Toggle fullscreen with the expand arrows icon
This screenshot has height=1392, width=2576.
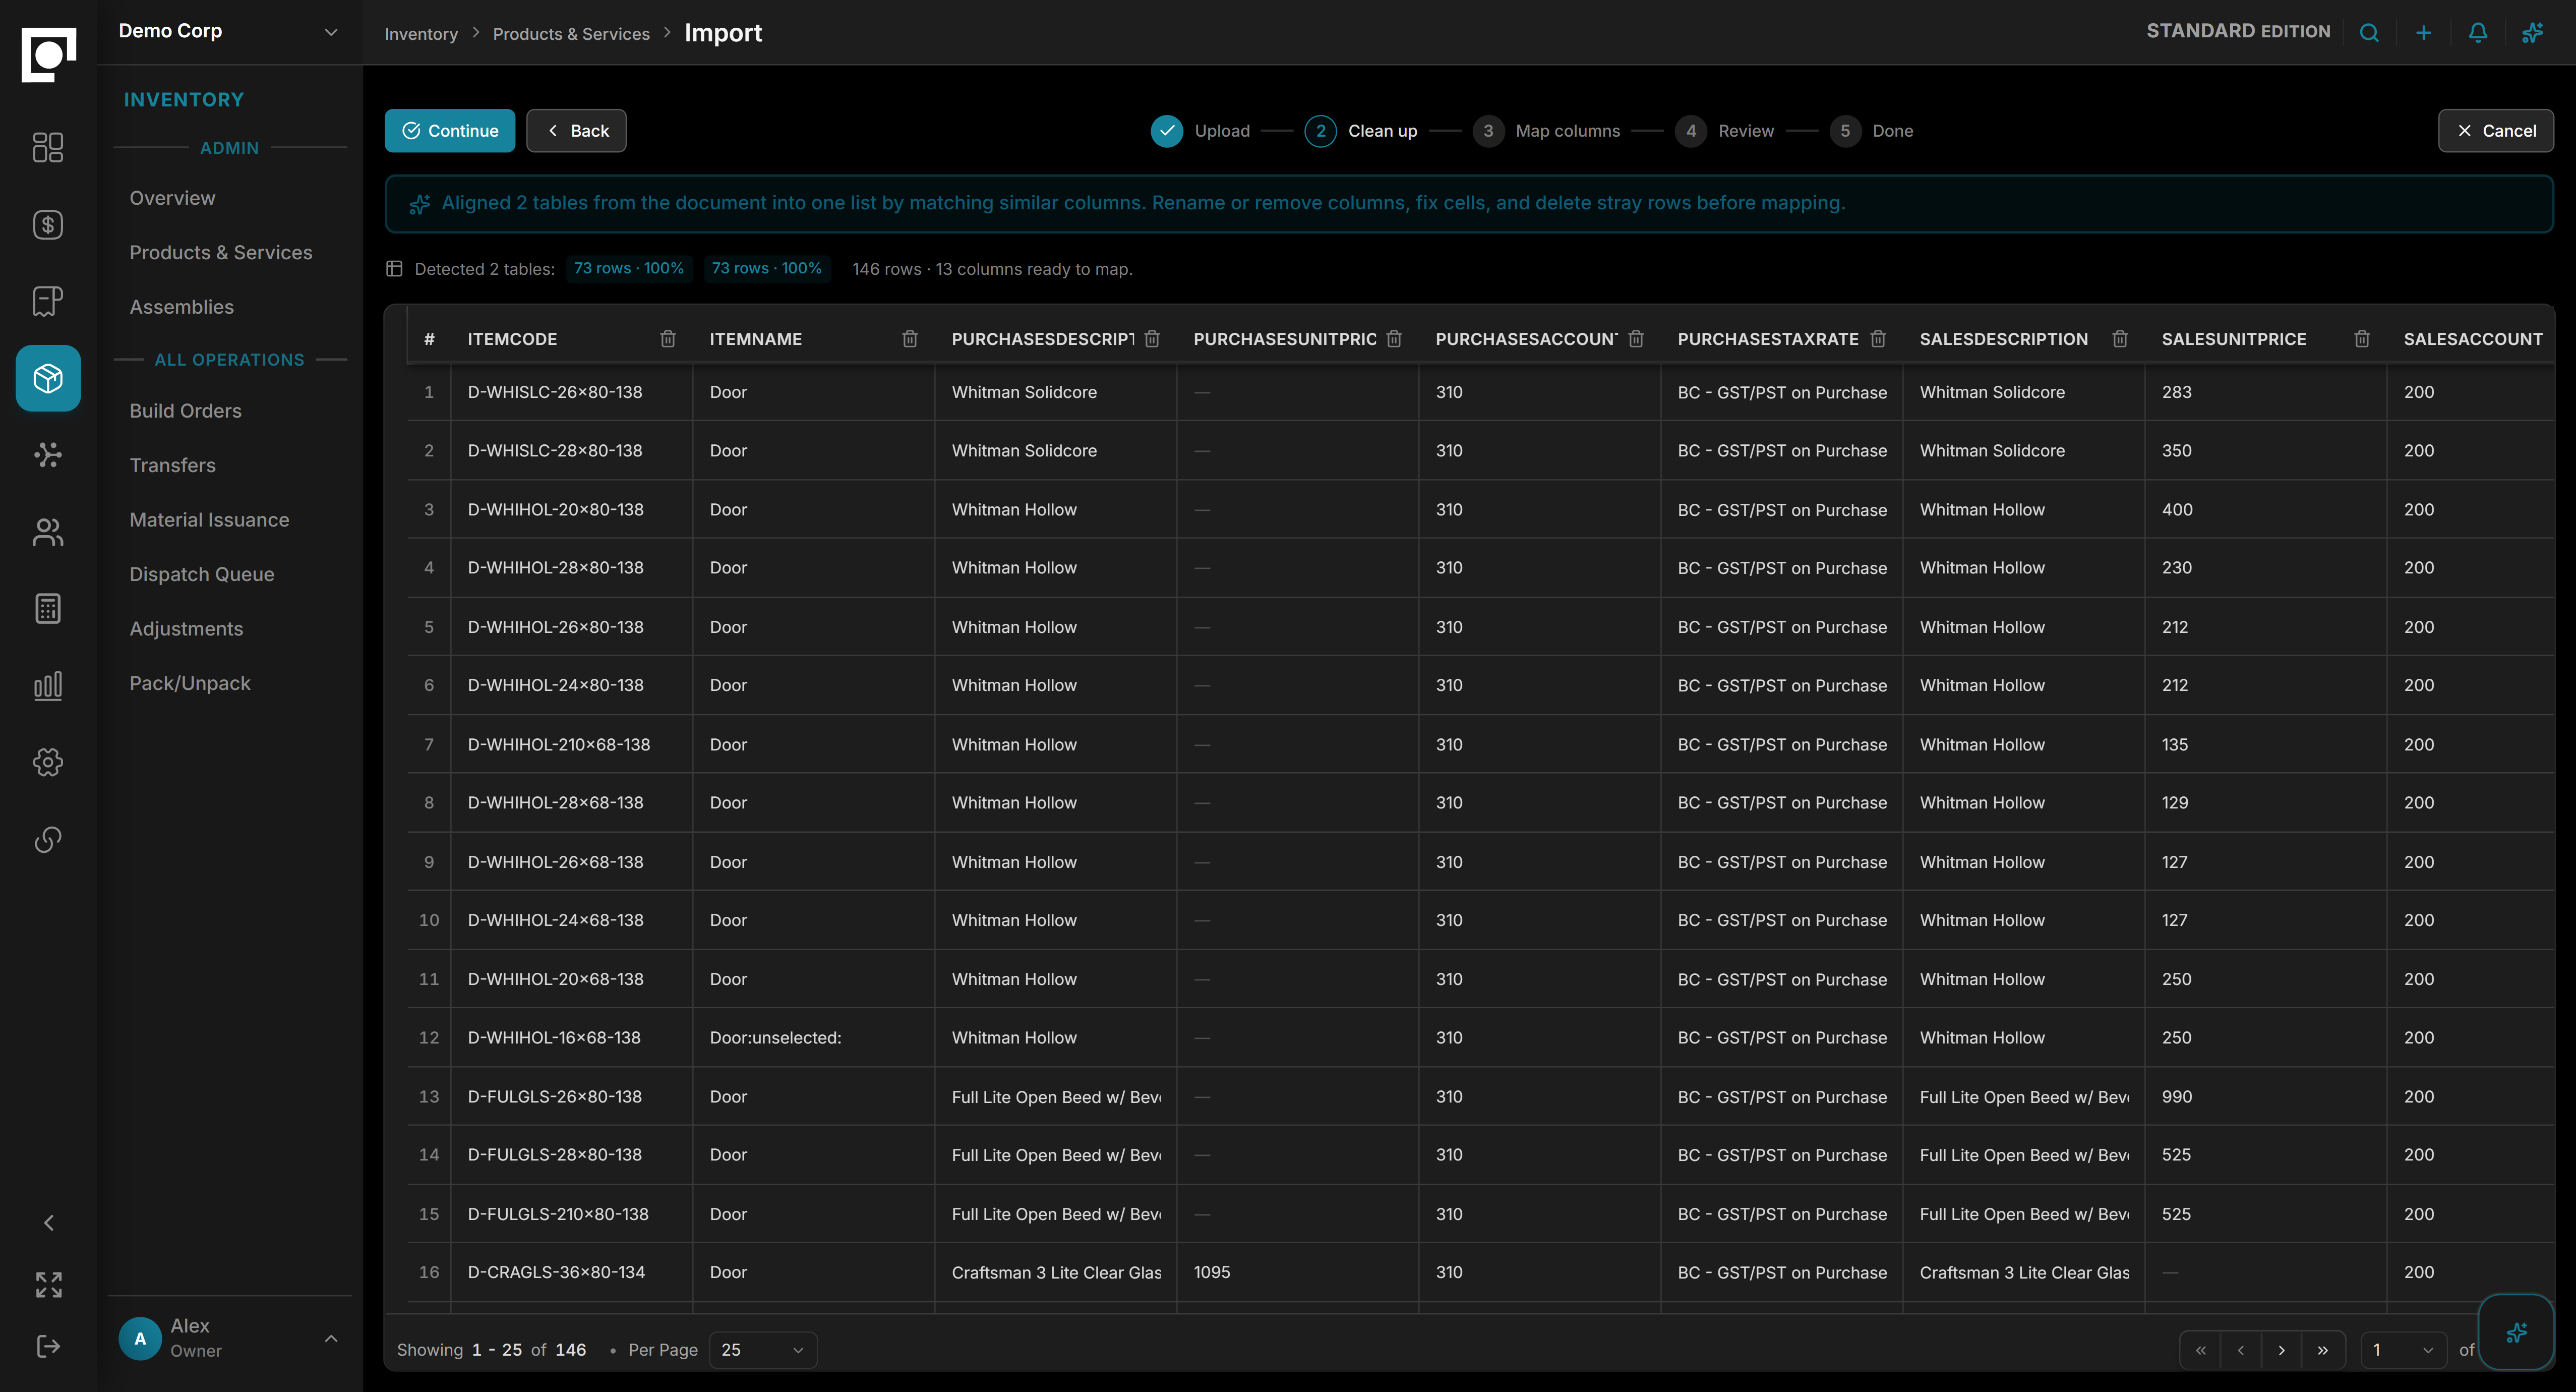click(x=48, y=1285)
